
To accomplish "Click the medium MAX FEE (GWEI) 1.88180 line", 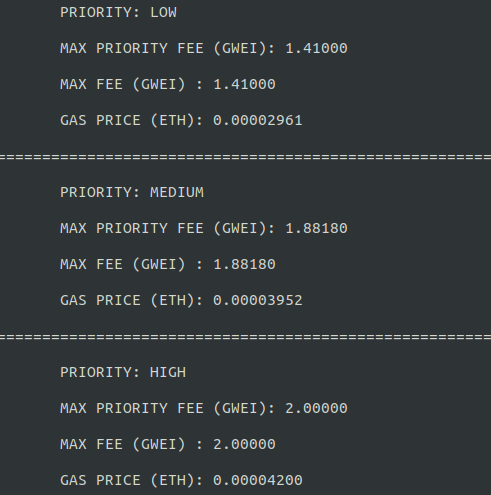I will pyautogui.click(x=168, y=265).
